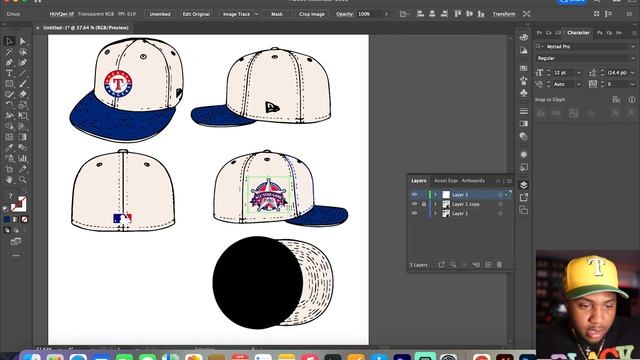Open Layers panel hamburger menu
640x360 pixels.
[x=509, y=181]
